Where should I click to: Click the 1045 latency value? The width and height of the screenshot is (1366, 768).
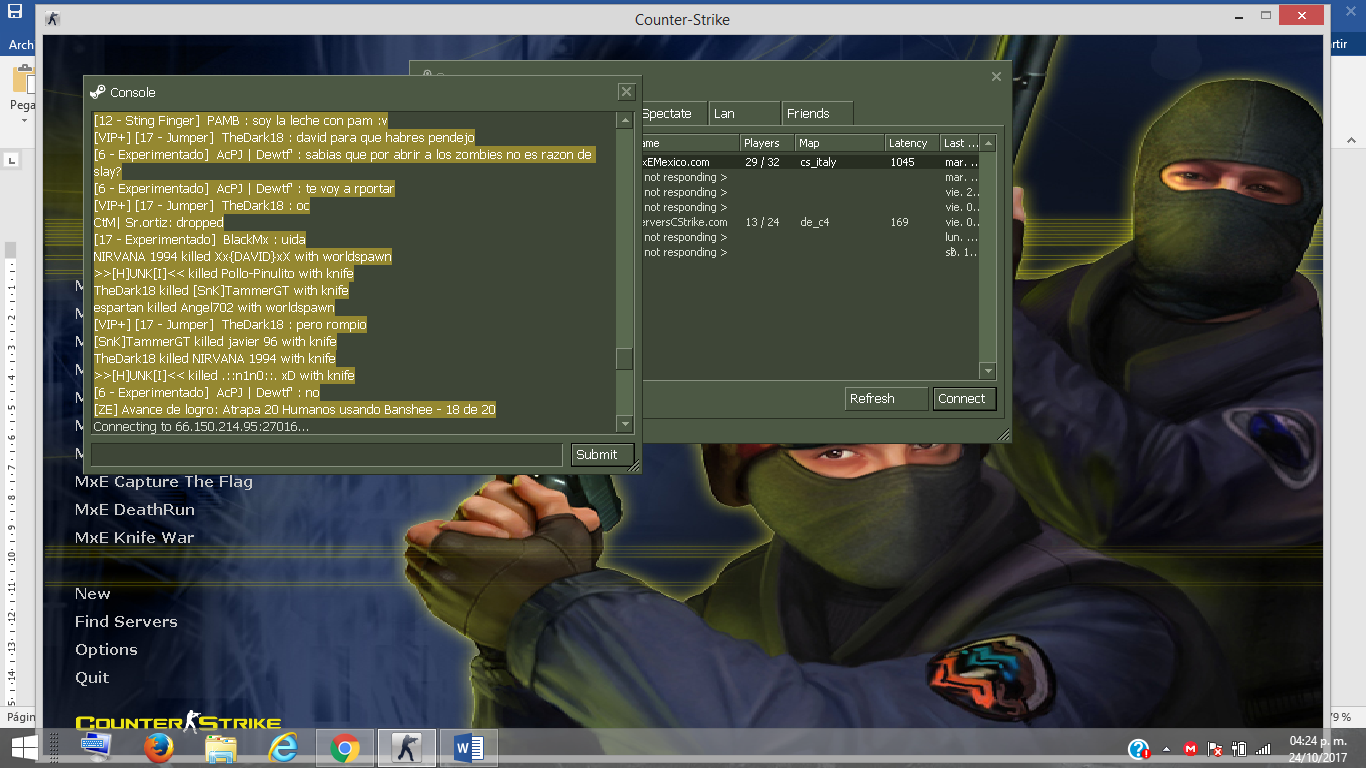[x=903, y=162]
